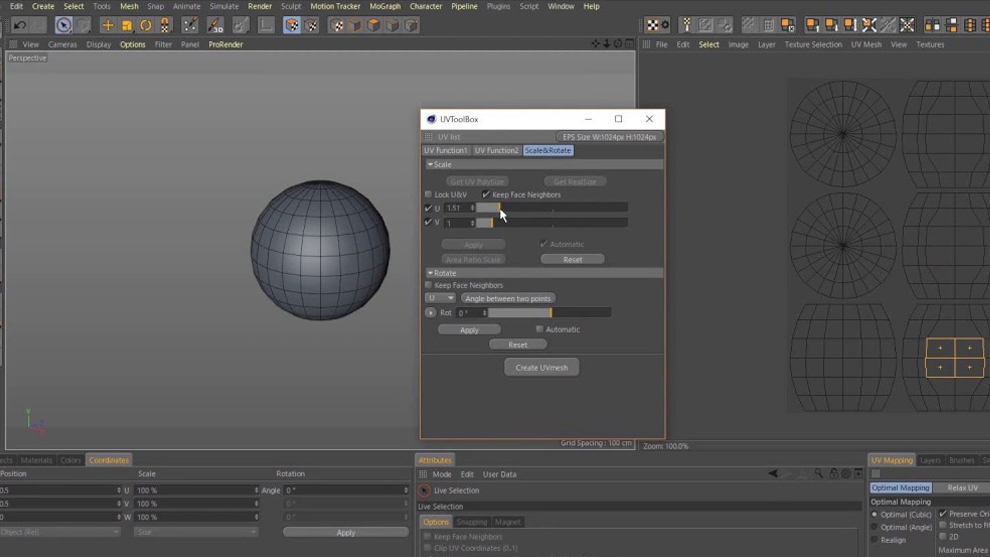Switch to UV Function1 tab
This screenshot has width=990, height=557.
[446, 150]
